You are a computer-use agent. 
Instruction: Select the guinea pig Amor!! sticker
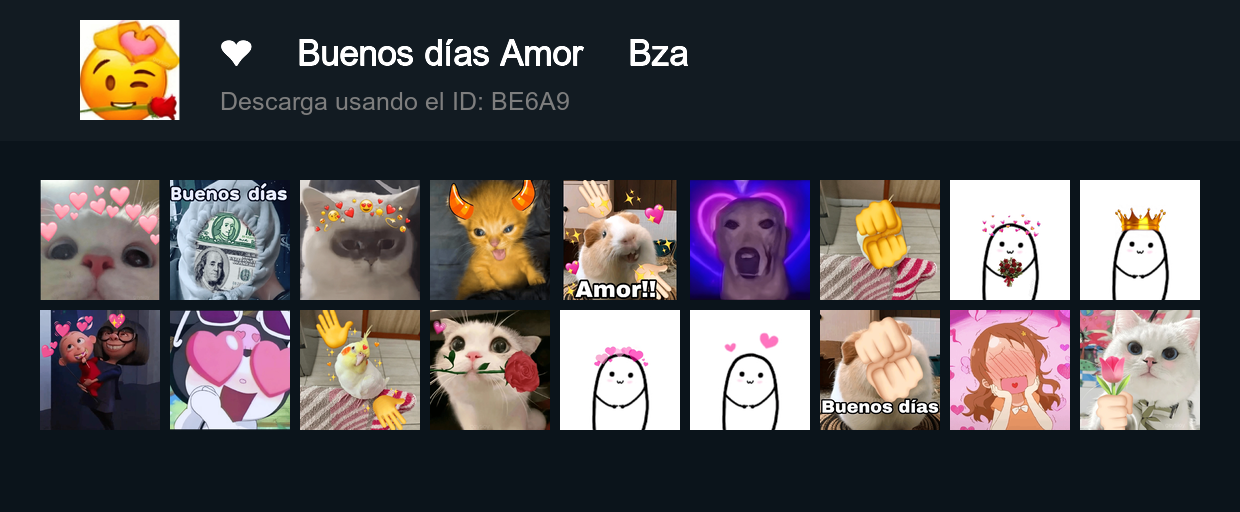[620, 240]
